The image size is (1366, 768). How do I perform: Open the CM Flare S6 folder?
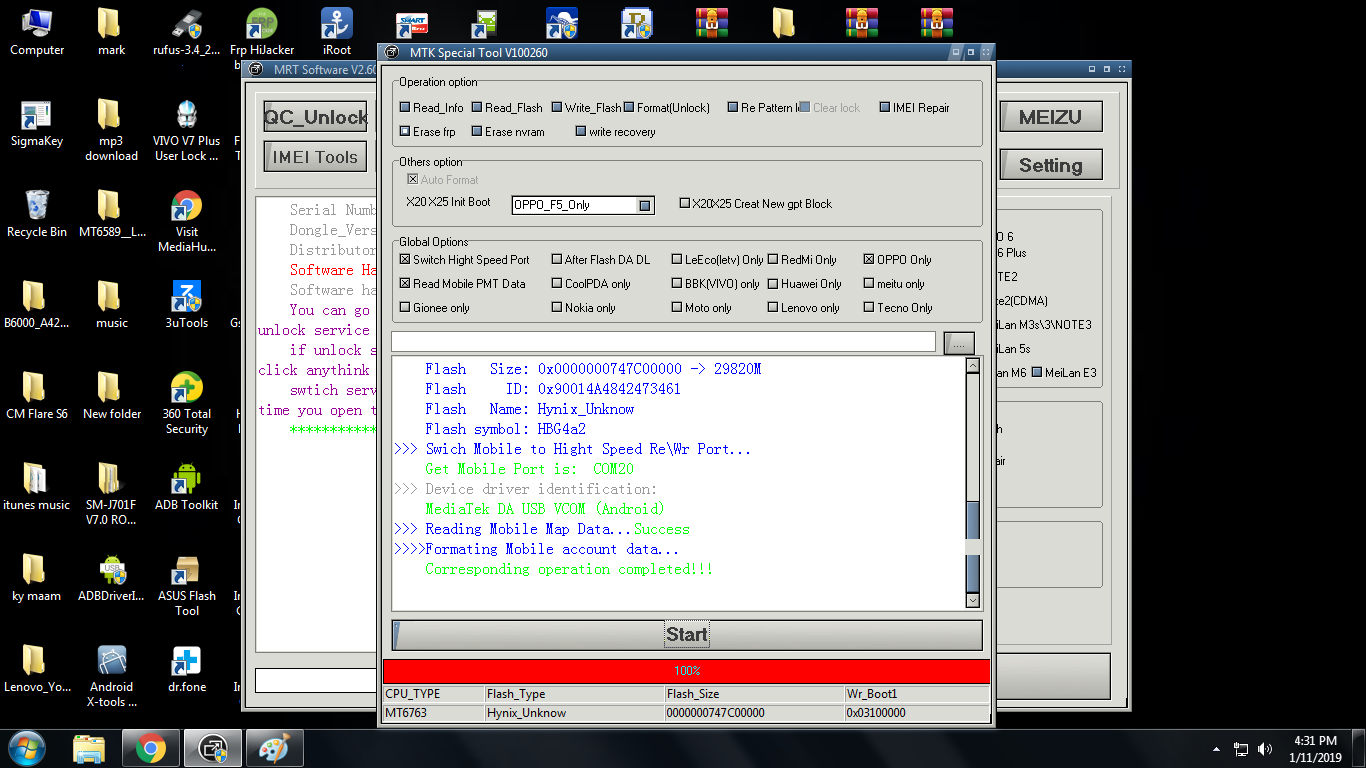coord(37,396)
